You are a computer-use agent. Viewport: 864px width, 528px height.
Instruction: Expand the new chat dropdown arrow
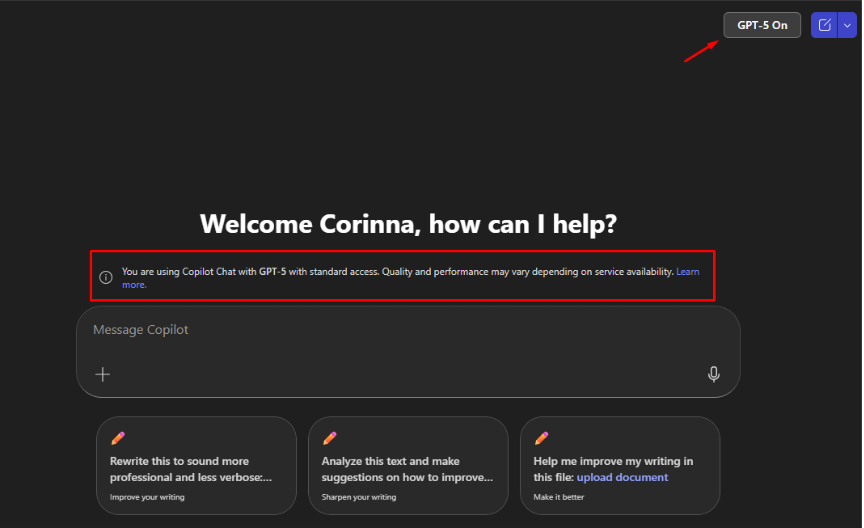click(847, 25)
